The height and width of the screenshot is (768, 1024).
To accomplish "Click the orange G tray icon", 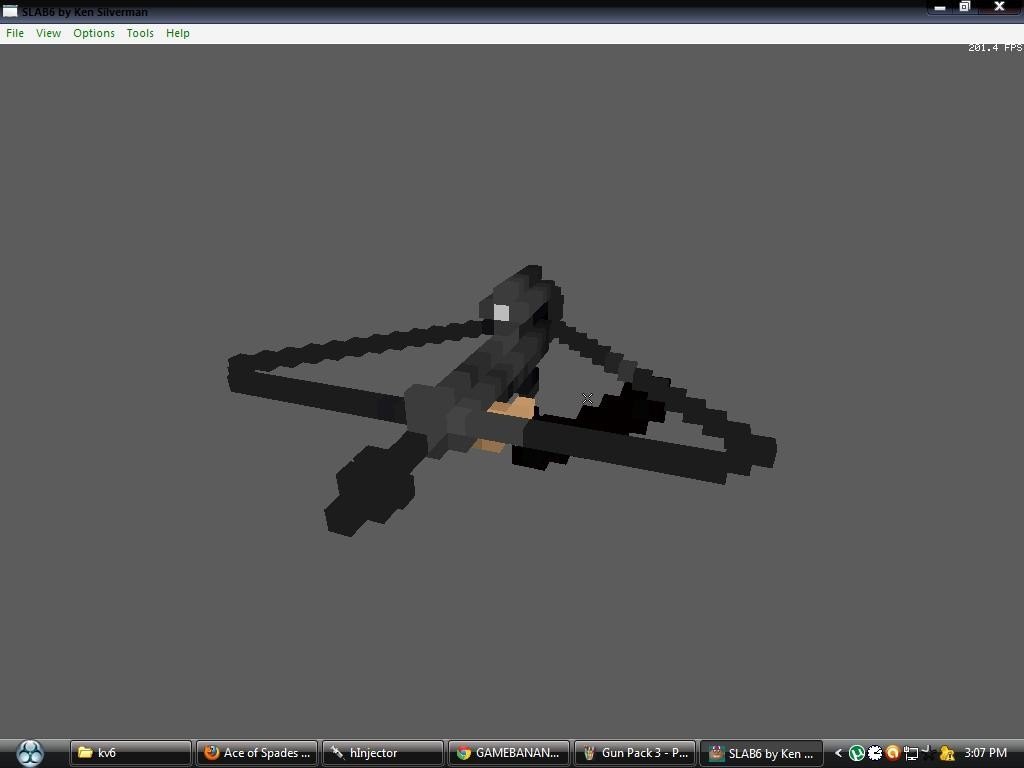I will 892,753.
